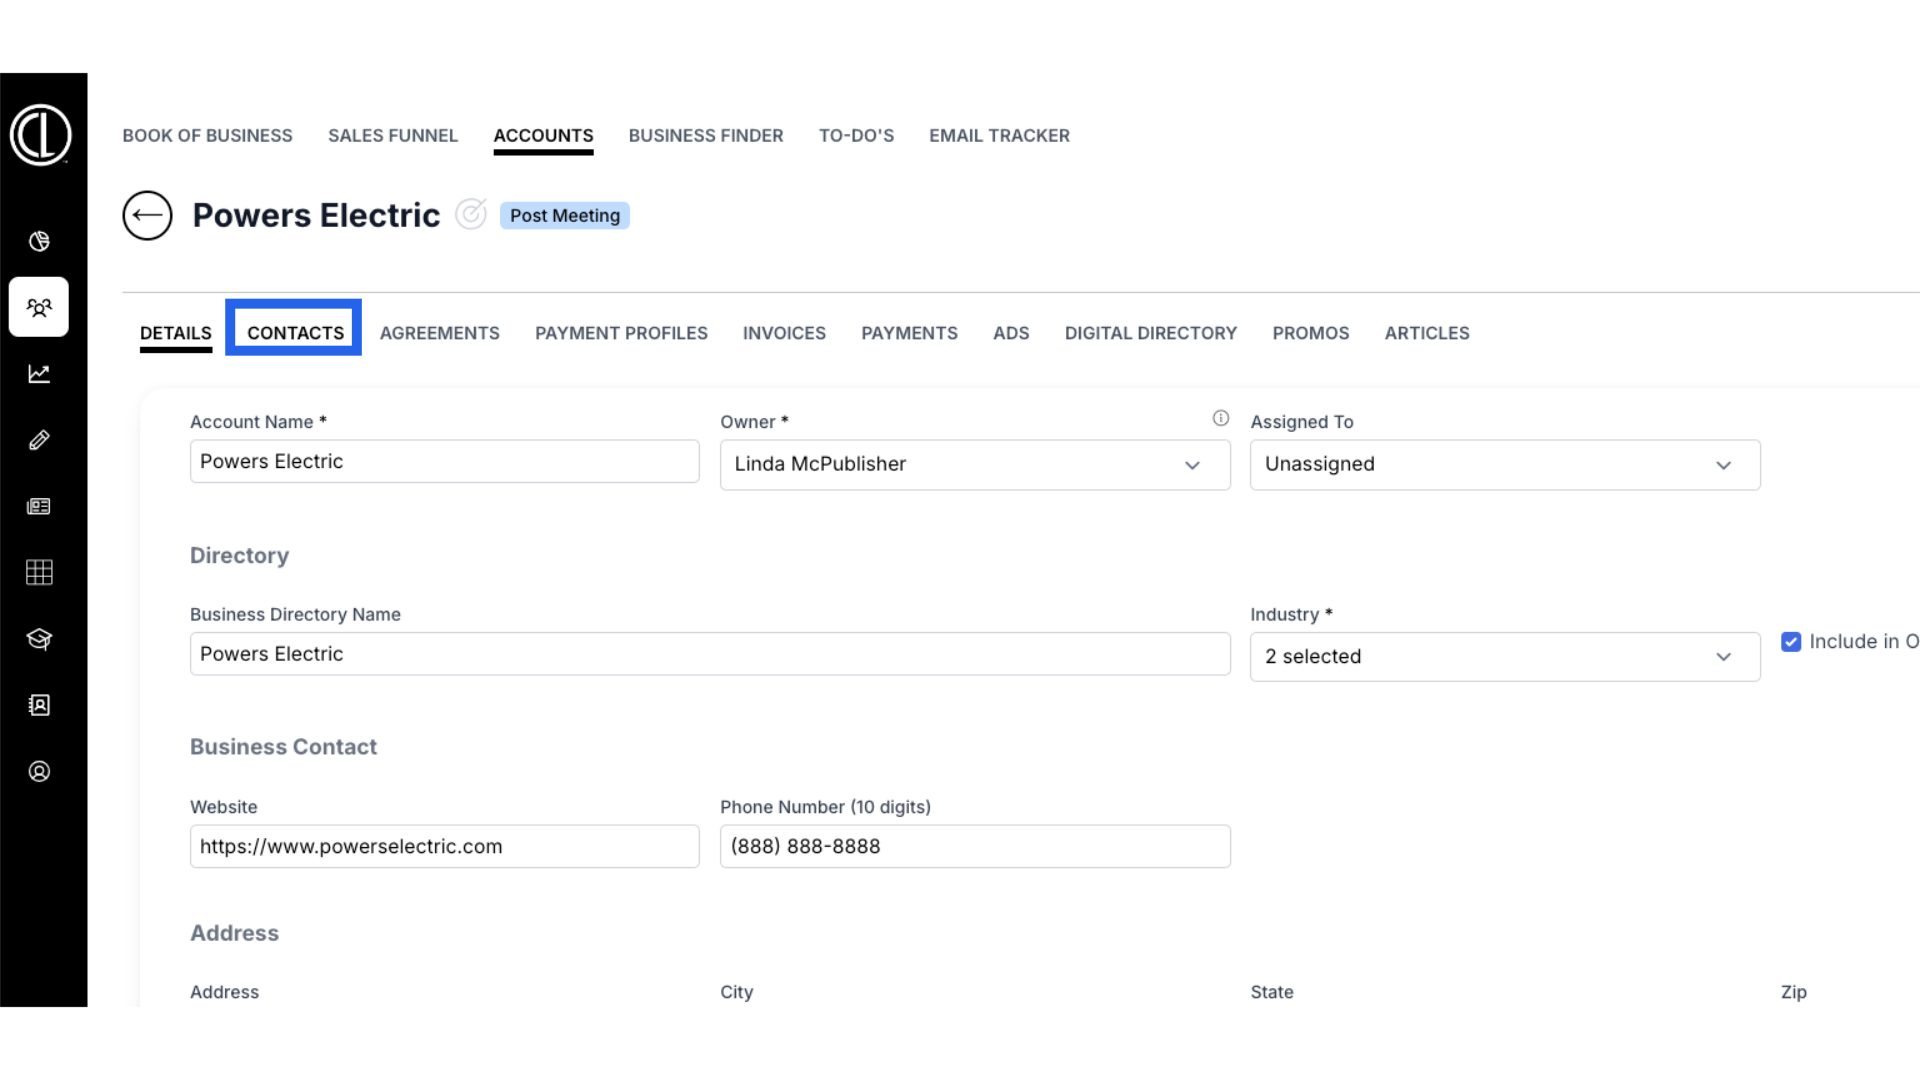Expand the Industry 2 selected dropdown
Image resolution: width=1920 pixels, height=1080 pixels.
point(1504,657)
